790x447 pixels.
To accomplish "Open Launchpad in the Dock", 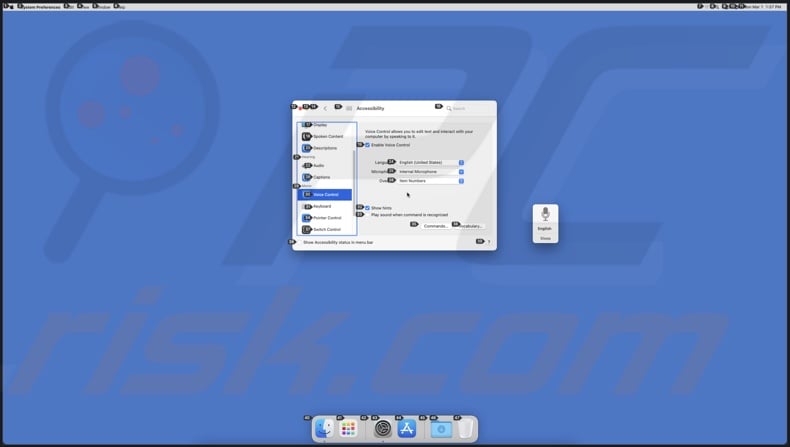I will 349,429.
